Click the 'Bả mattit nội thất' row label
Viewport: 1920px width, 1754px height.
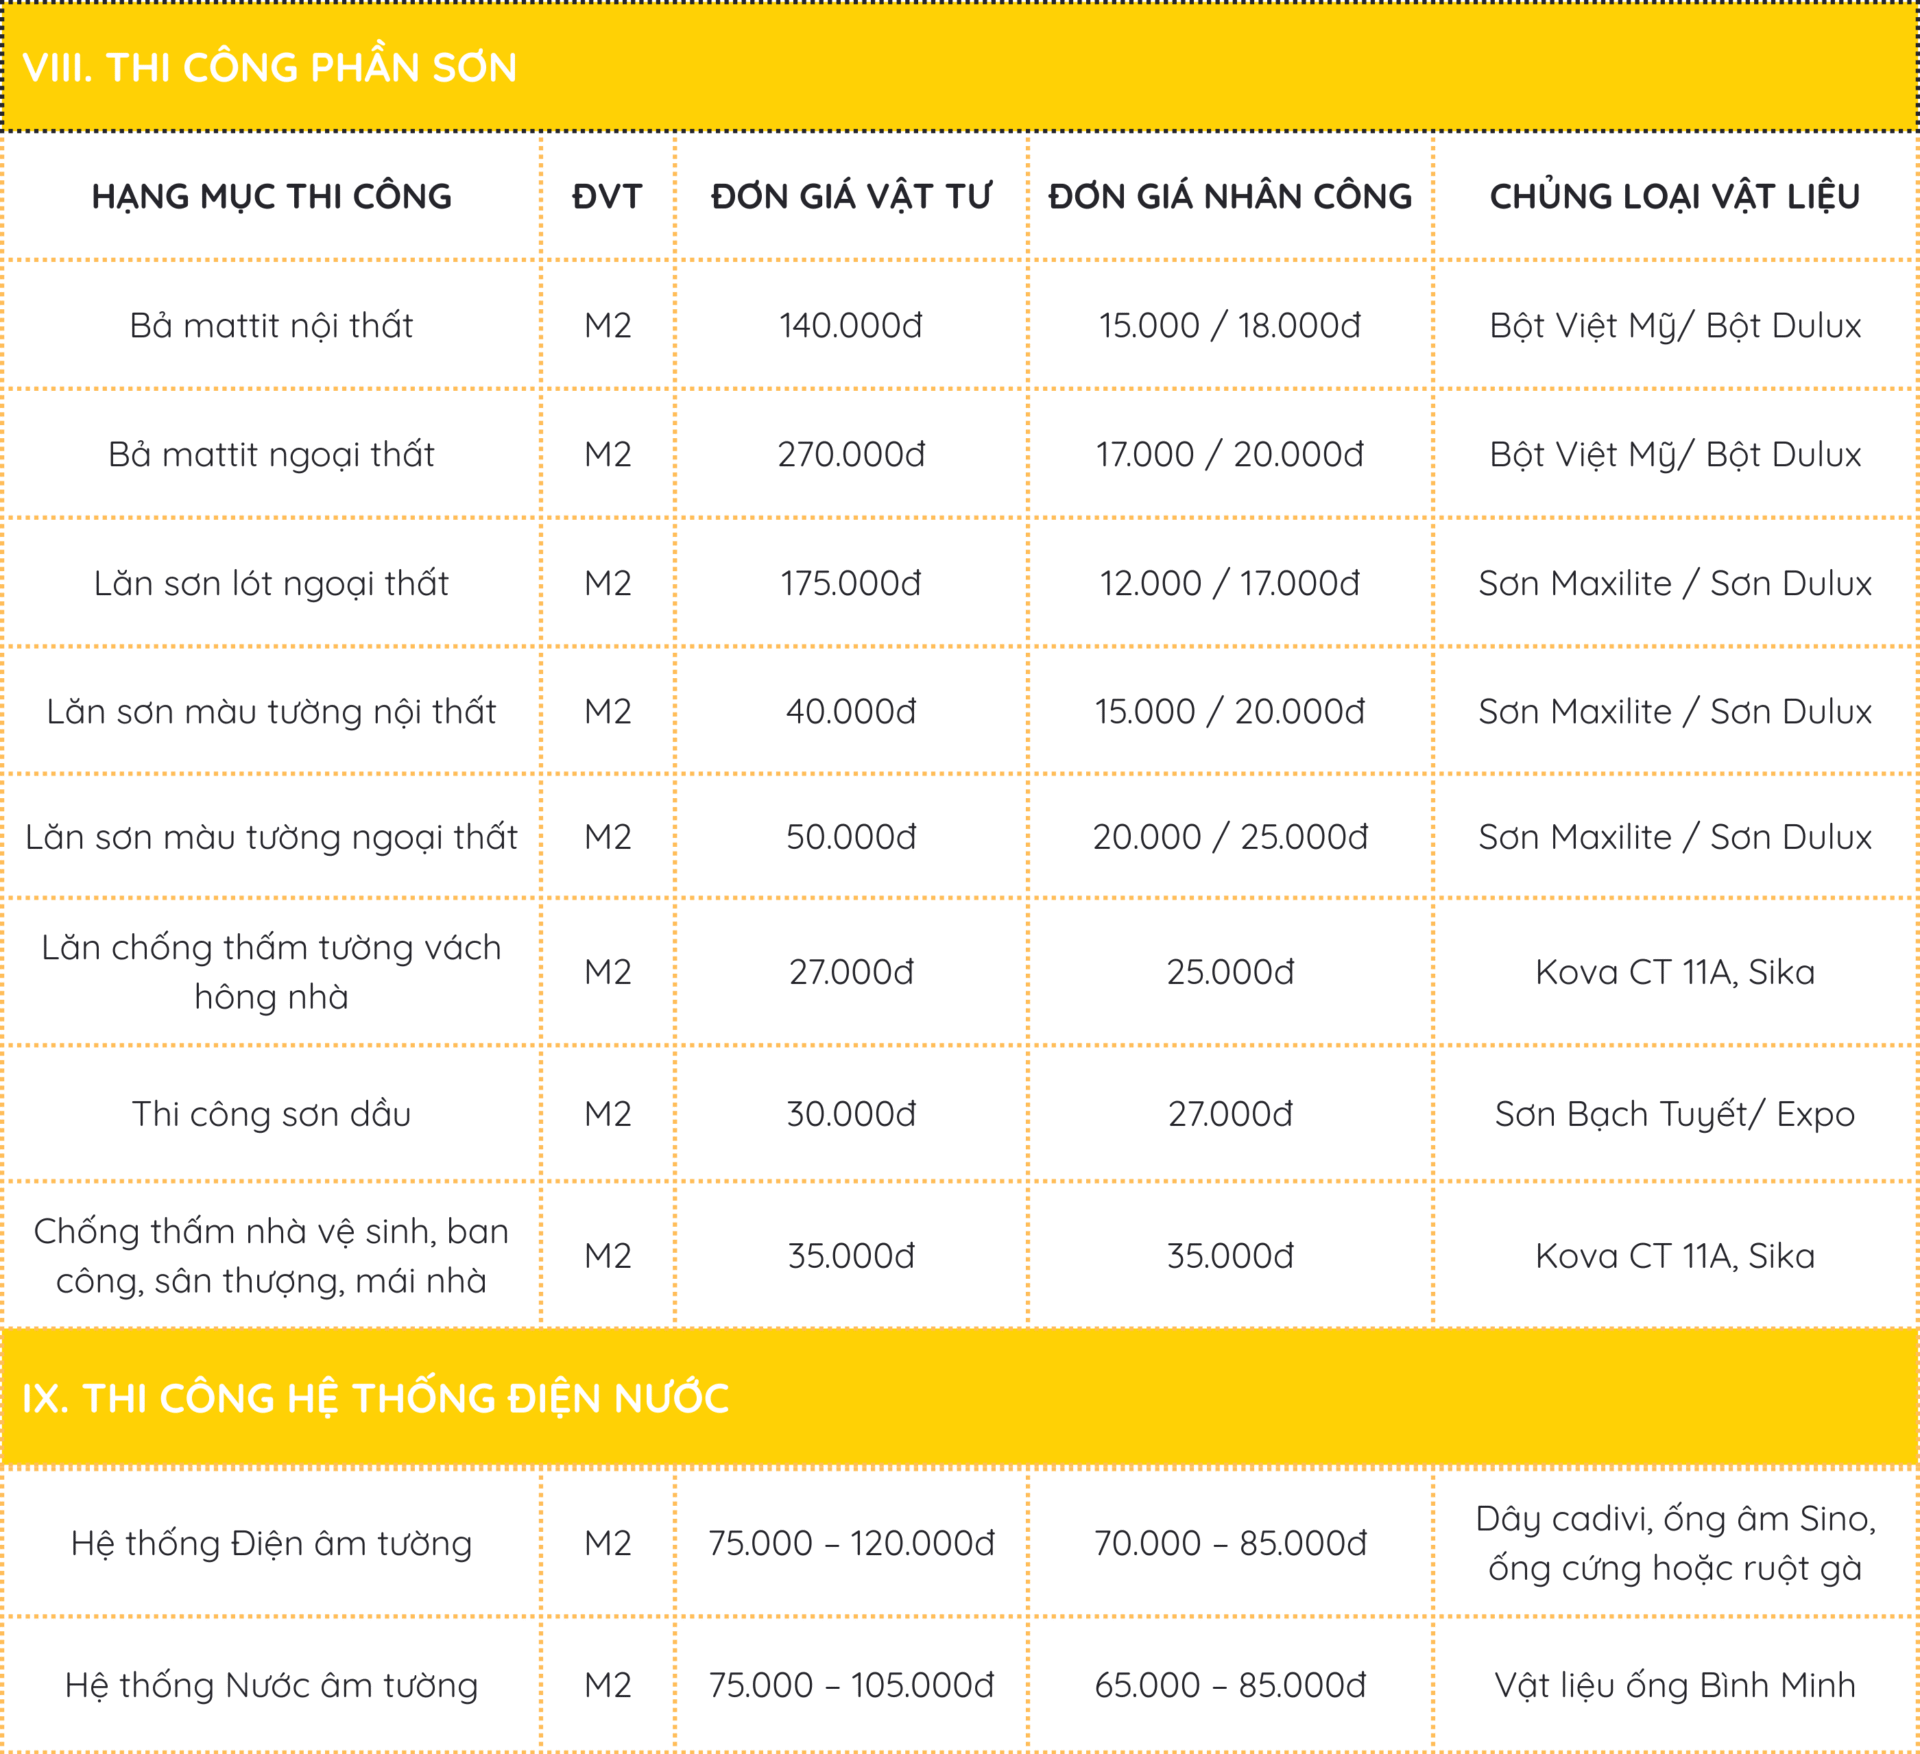tap(272, 325)
